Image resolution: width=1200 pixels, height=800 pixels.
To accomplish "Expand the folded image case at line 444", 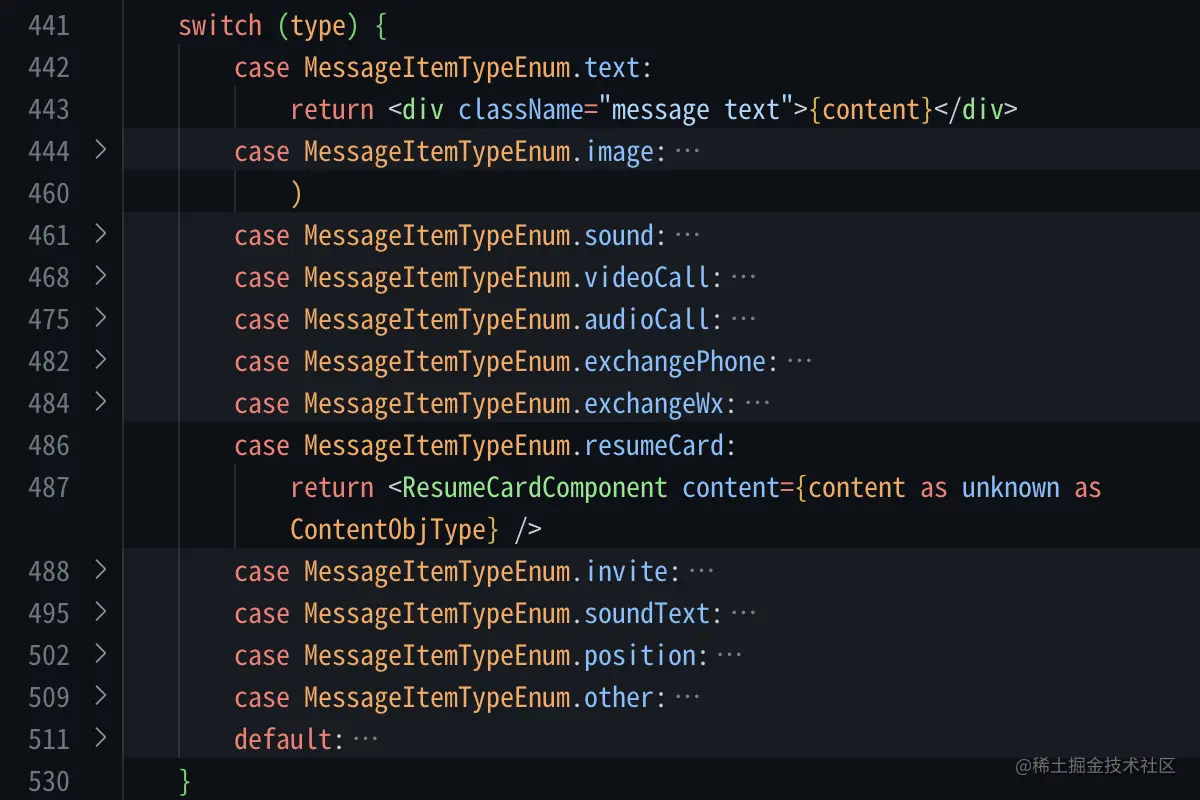I will [x=100, y=151].
